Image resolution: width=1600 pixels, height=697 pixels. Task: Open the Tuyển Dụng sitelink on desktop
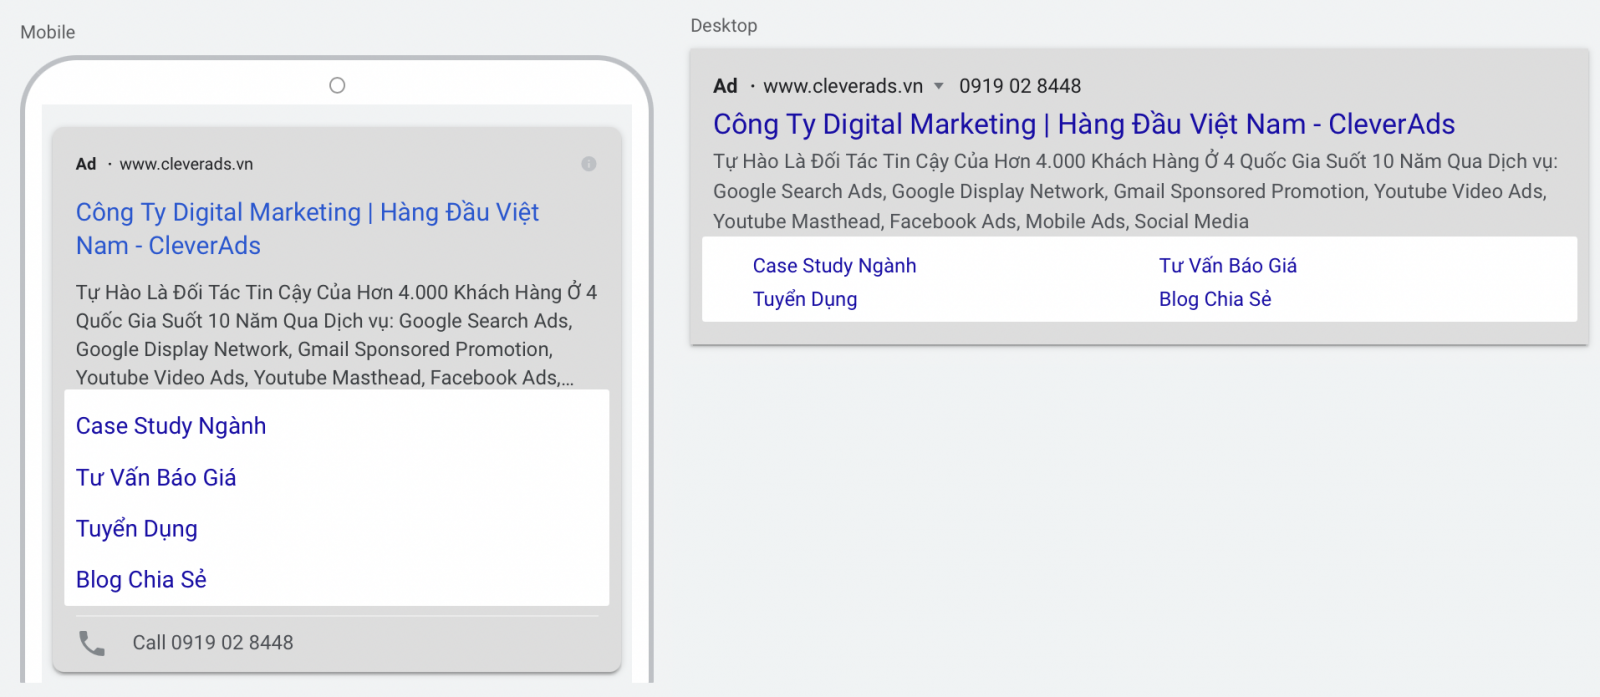tap(805, 299)
